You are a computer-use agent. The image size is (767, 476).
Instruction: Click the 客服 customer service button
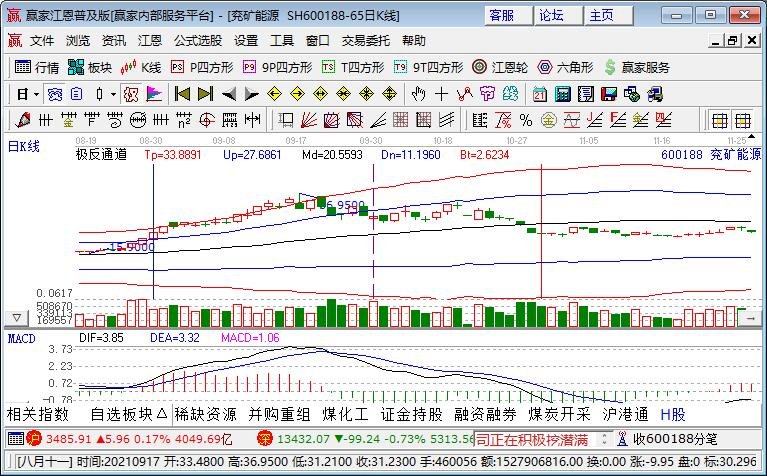[508, 16]
